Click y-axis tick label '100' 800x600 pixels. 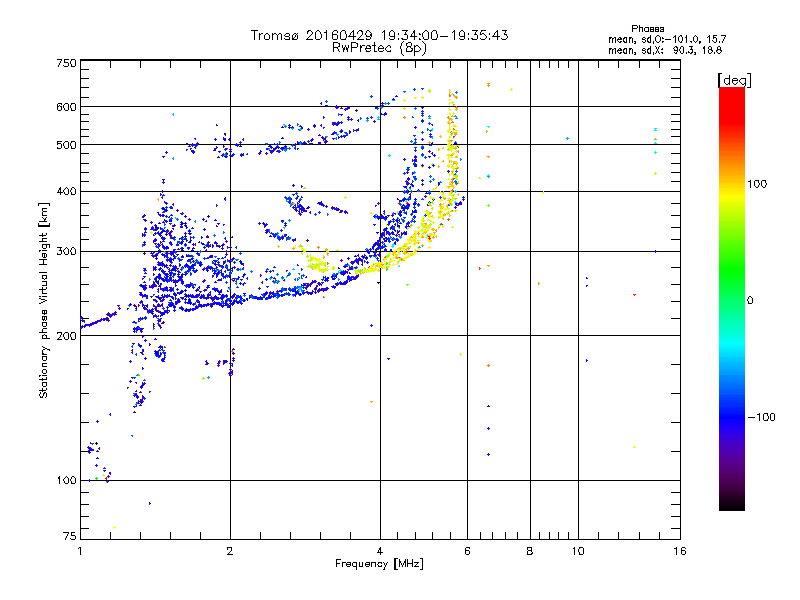click(67, 480)
